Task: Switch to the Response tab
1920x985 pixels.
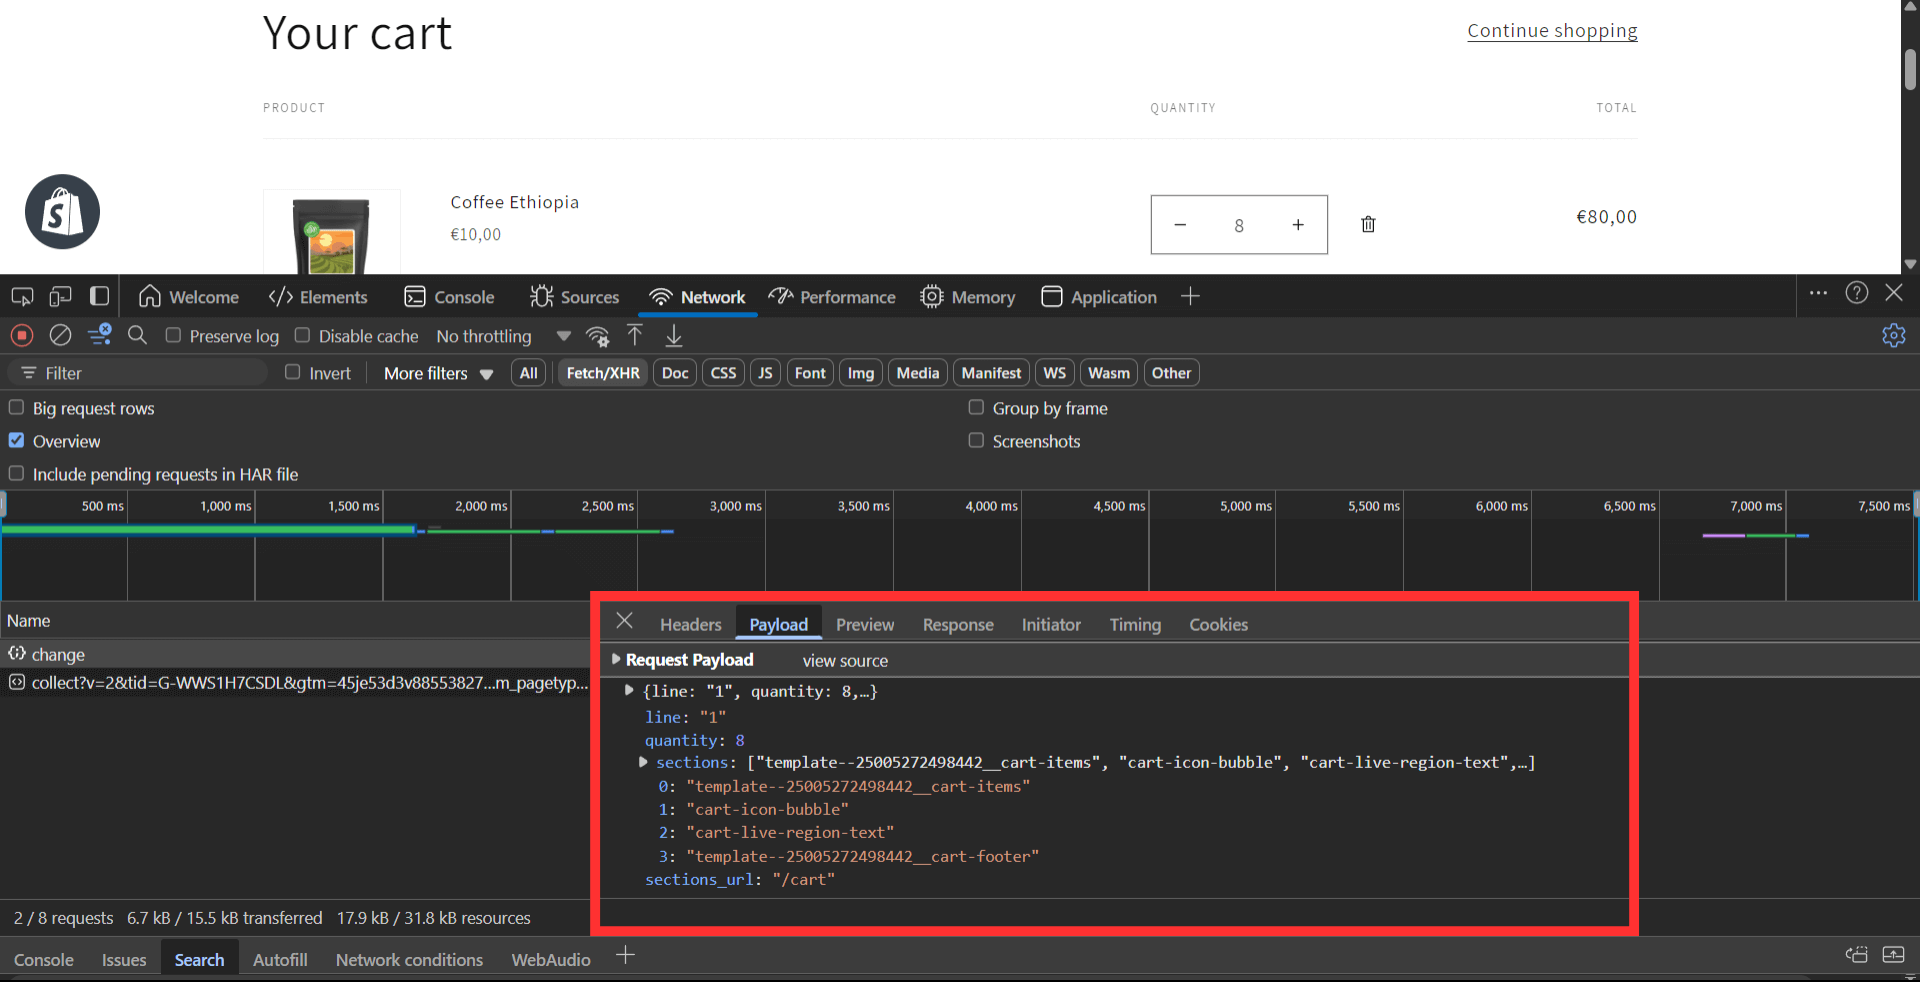Action: pos(957,624)
